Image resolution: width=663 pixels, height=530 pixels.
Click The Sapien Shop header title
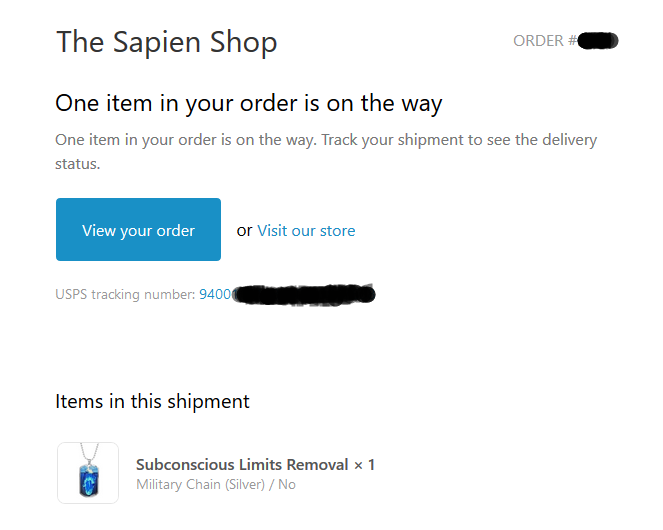click(x=166, y=42)
